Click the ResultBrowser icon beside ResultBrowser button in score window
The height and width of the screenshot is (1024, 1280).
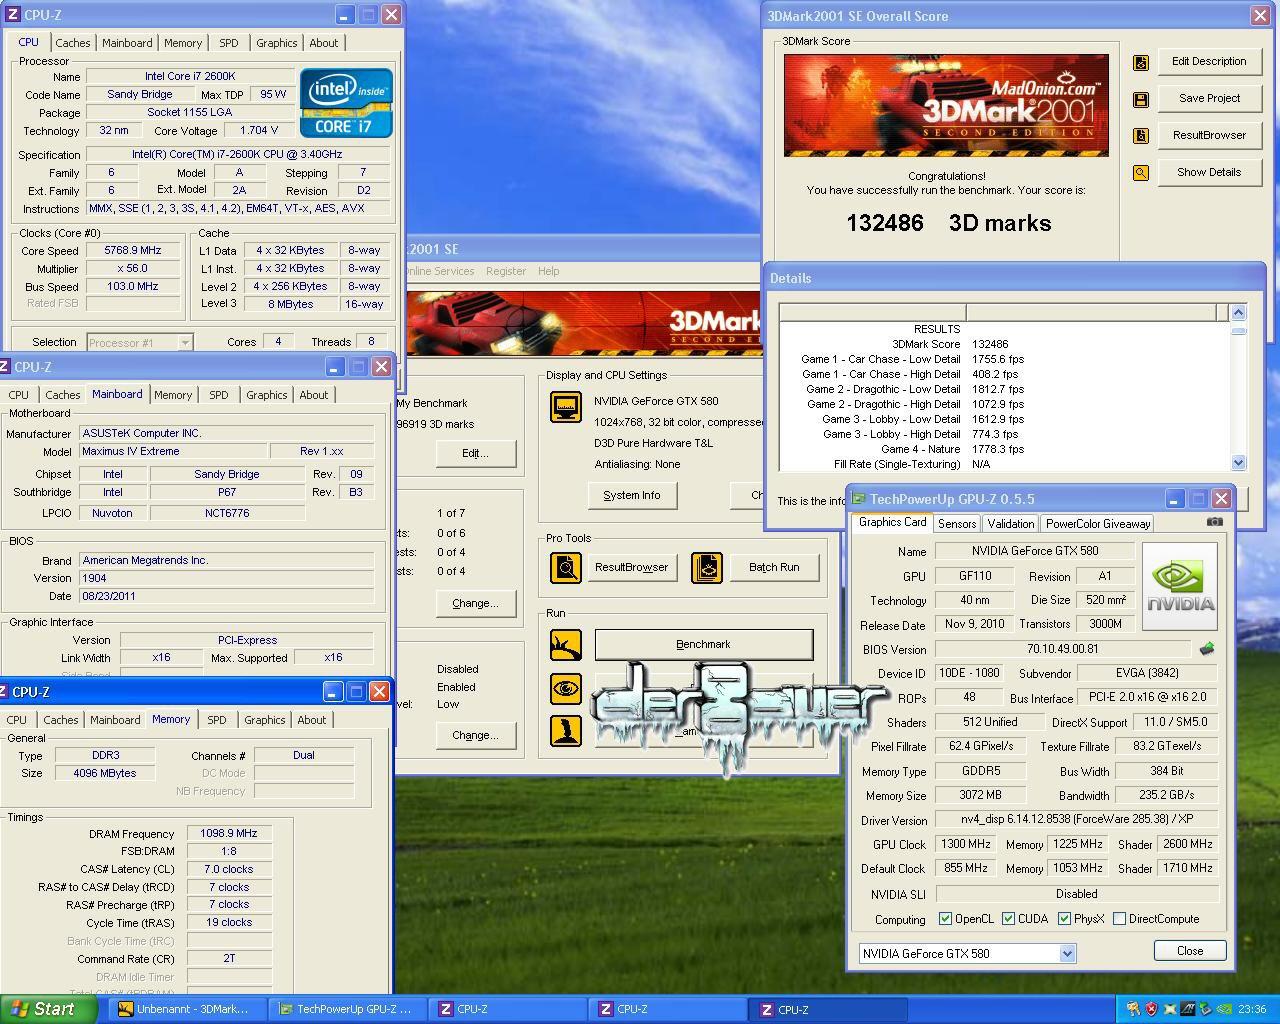pos(1140,136)
